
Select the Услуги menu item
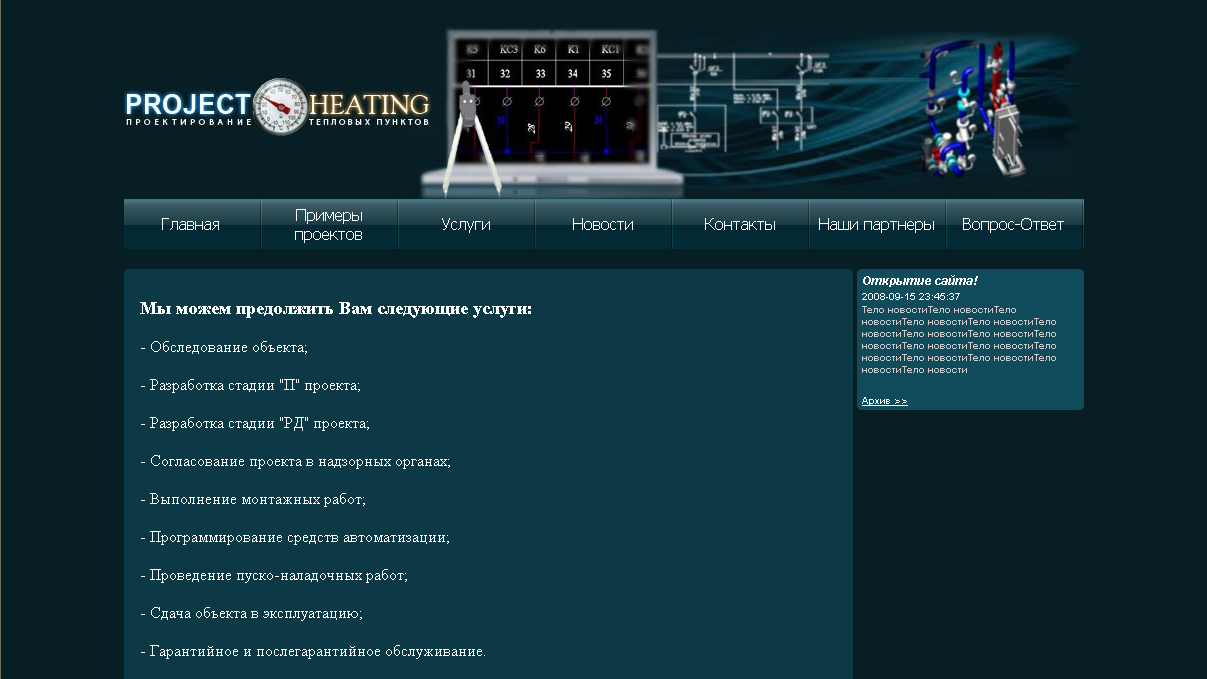click(466, 223)
